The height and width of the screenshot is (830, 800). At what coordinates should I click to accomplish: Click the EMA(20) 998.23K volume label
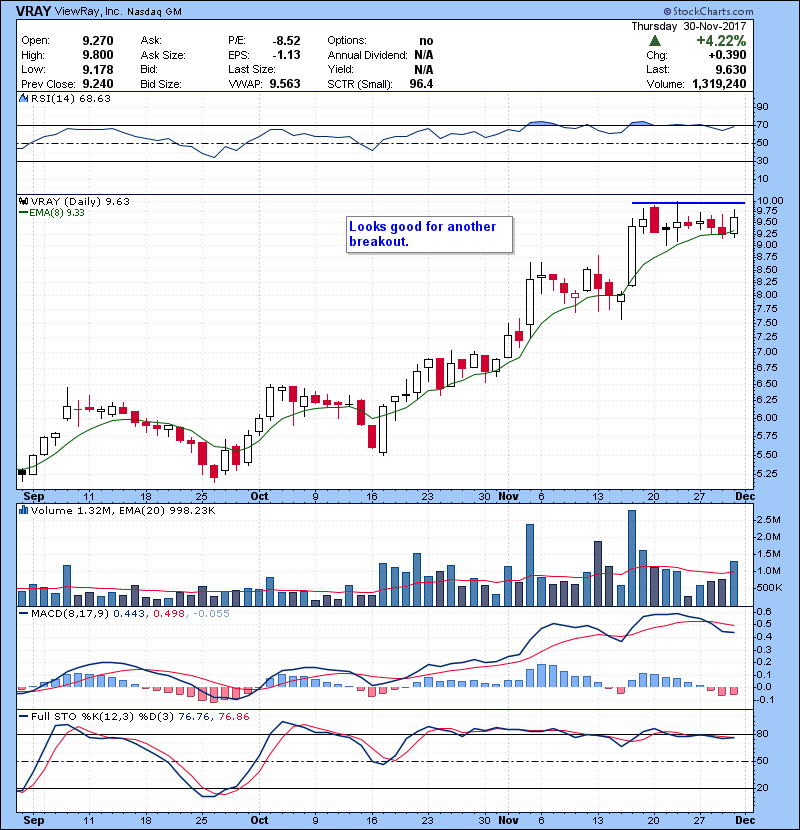pos(167,510)
